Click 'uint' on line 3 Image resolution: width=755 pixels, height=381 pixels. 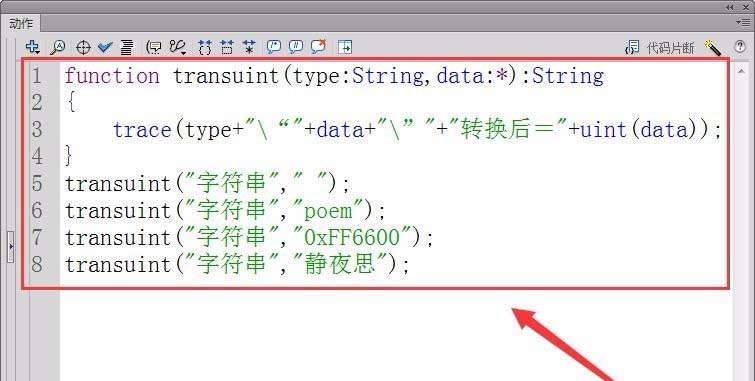tap(605, 130)
